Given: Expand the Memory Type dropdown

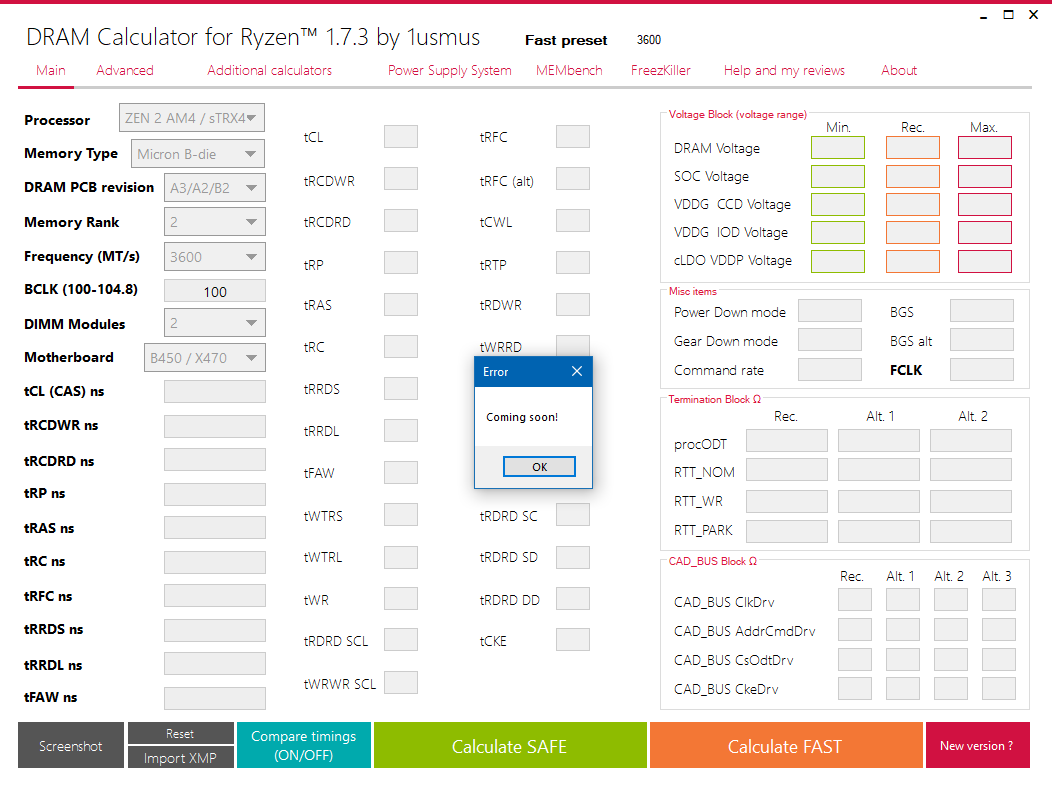Looking at the screenshot, I should coord(198,154).
